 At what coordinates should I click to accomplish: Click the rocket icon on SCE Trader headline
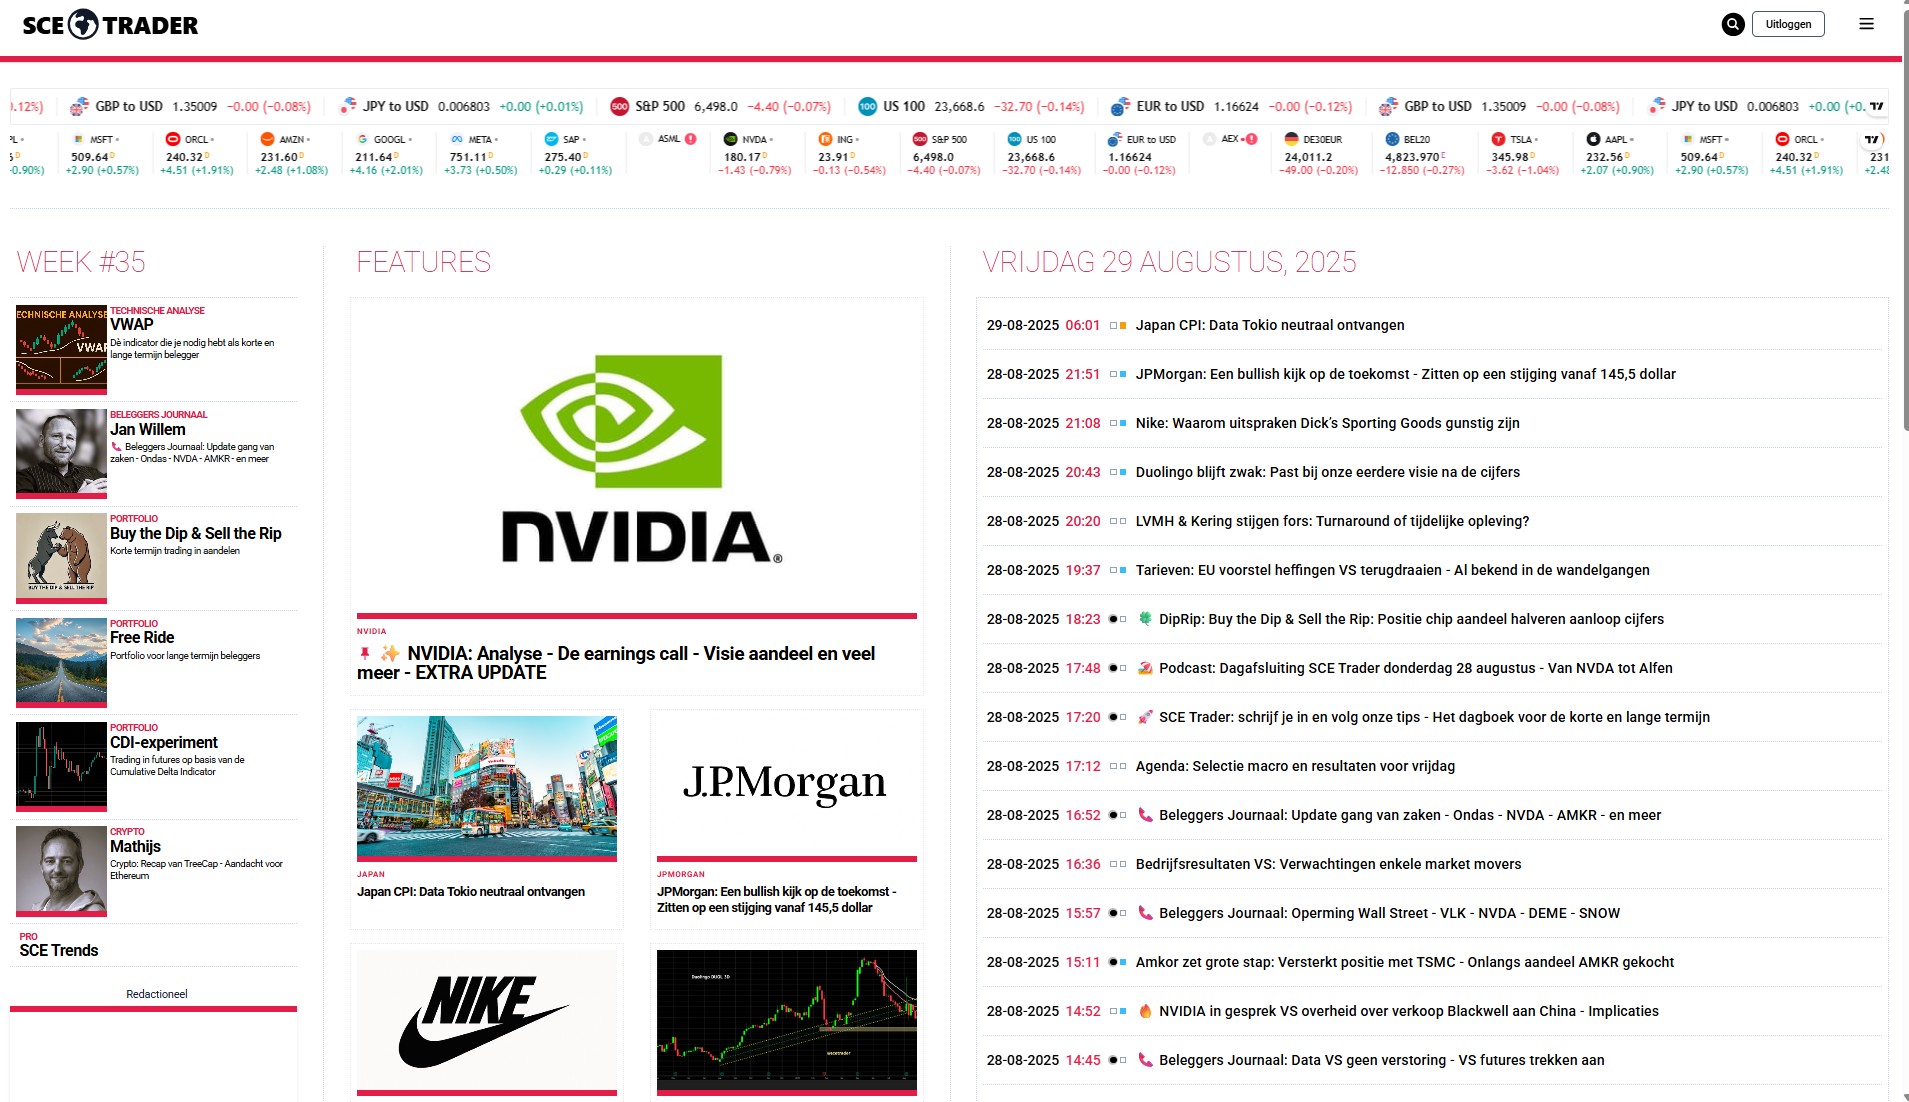point(1145,717)
